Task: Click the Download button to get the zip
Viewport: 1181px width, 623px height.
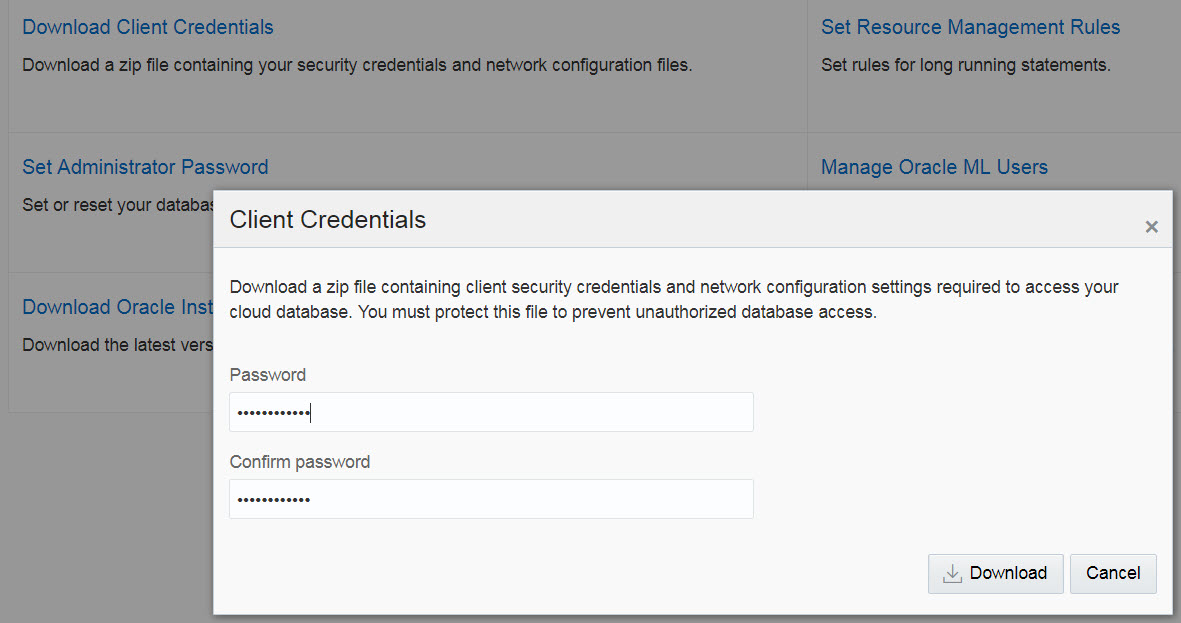Action: pyautogui.click(x=1000, y=573)
